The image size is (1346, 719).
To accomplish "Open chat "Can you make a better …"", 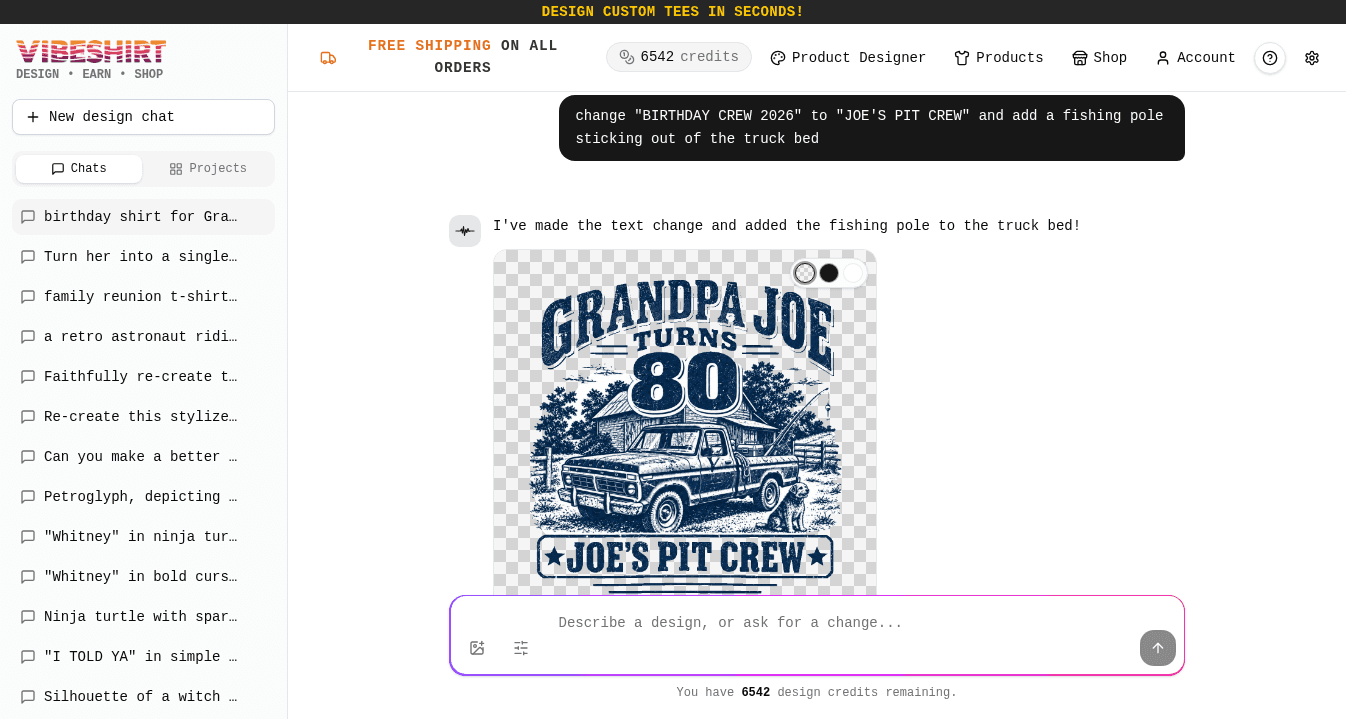I will pyautogui.click(x=143, y=457).
